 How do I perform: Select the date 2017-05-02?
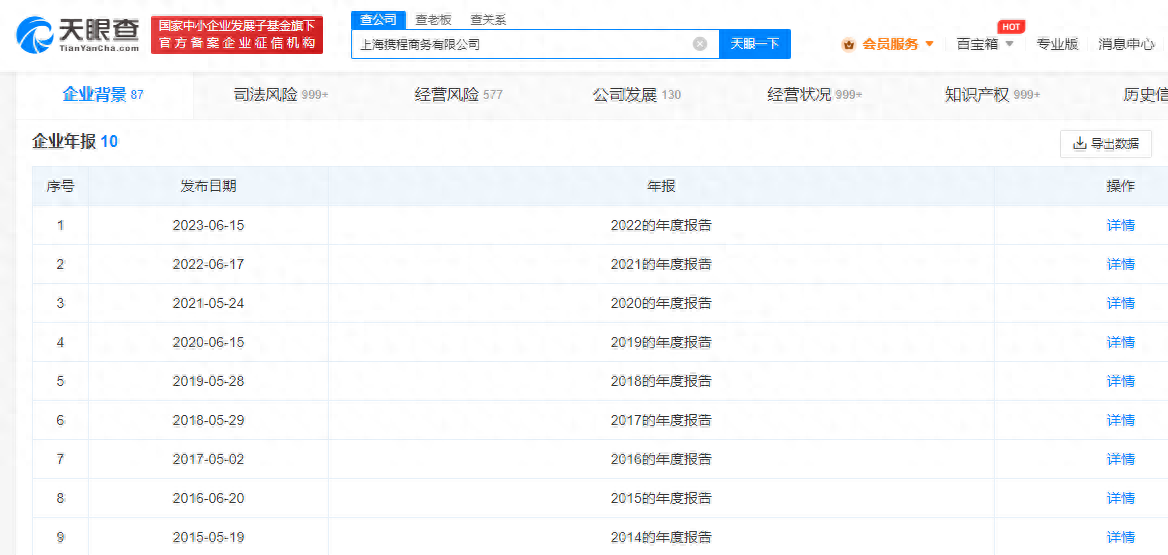[x=208, y=459]
